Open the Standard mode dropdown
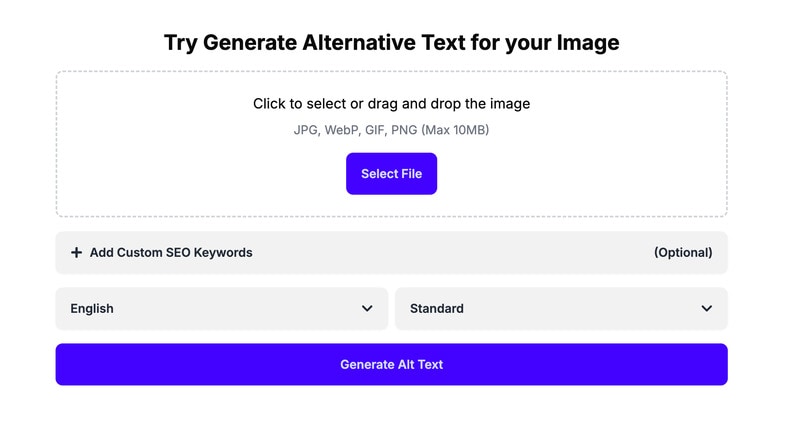The height and width of the screenshot is (441, 800). (x=561, y=309)
